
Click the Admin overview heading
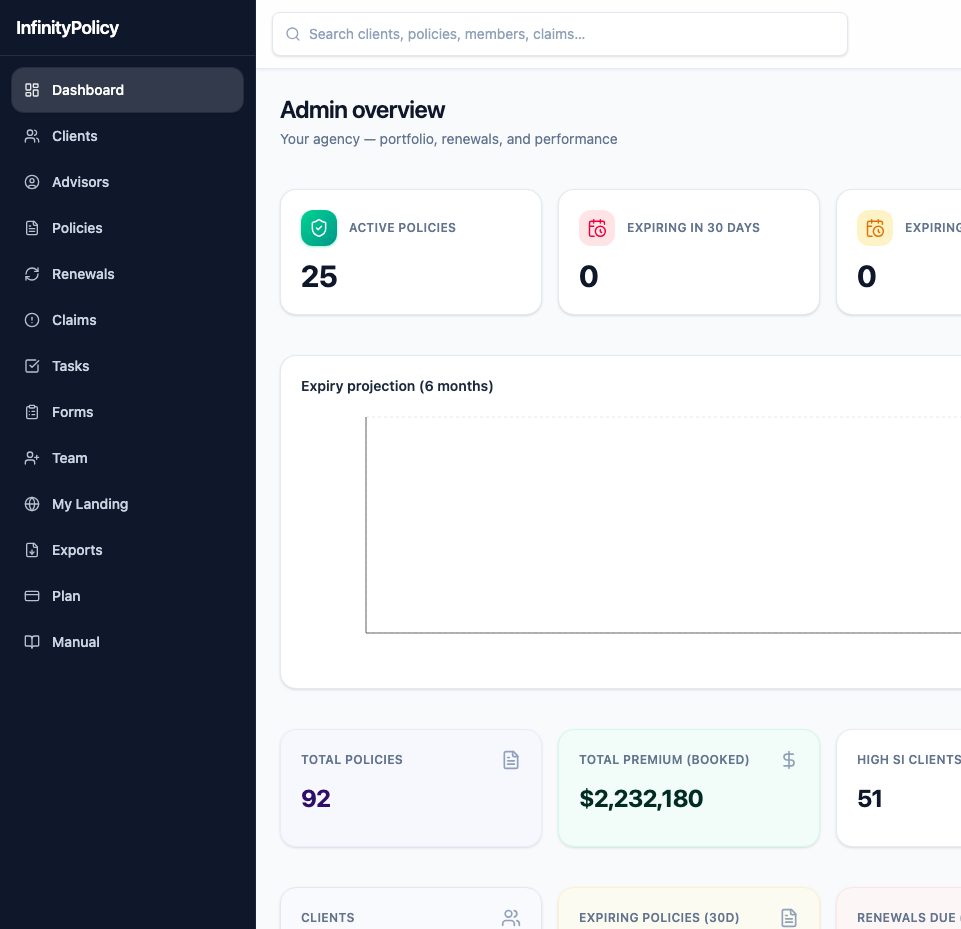pyautogui.click(x=363, y=110)
